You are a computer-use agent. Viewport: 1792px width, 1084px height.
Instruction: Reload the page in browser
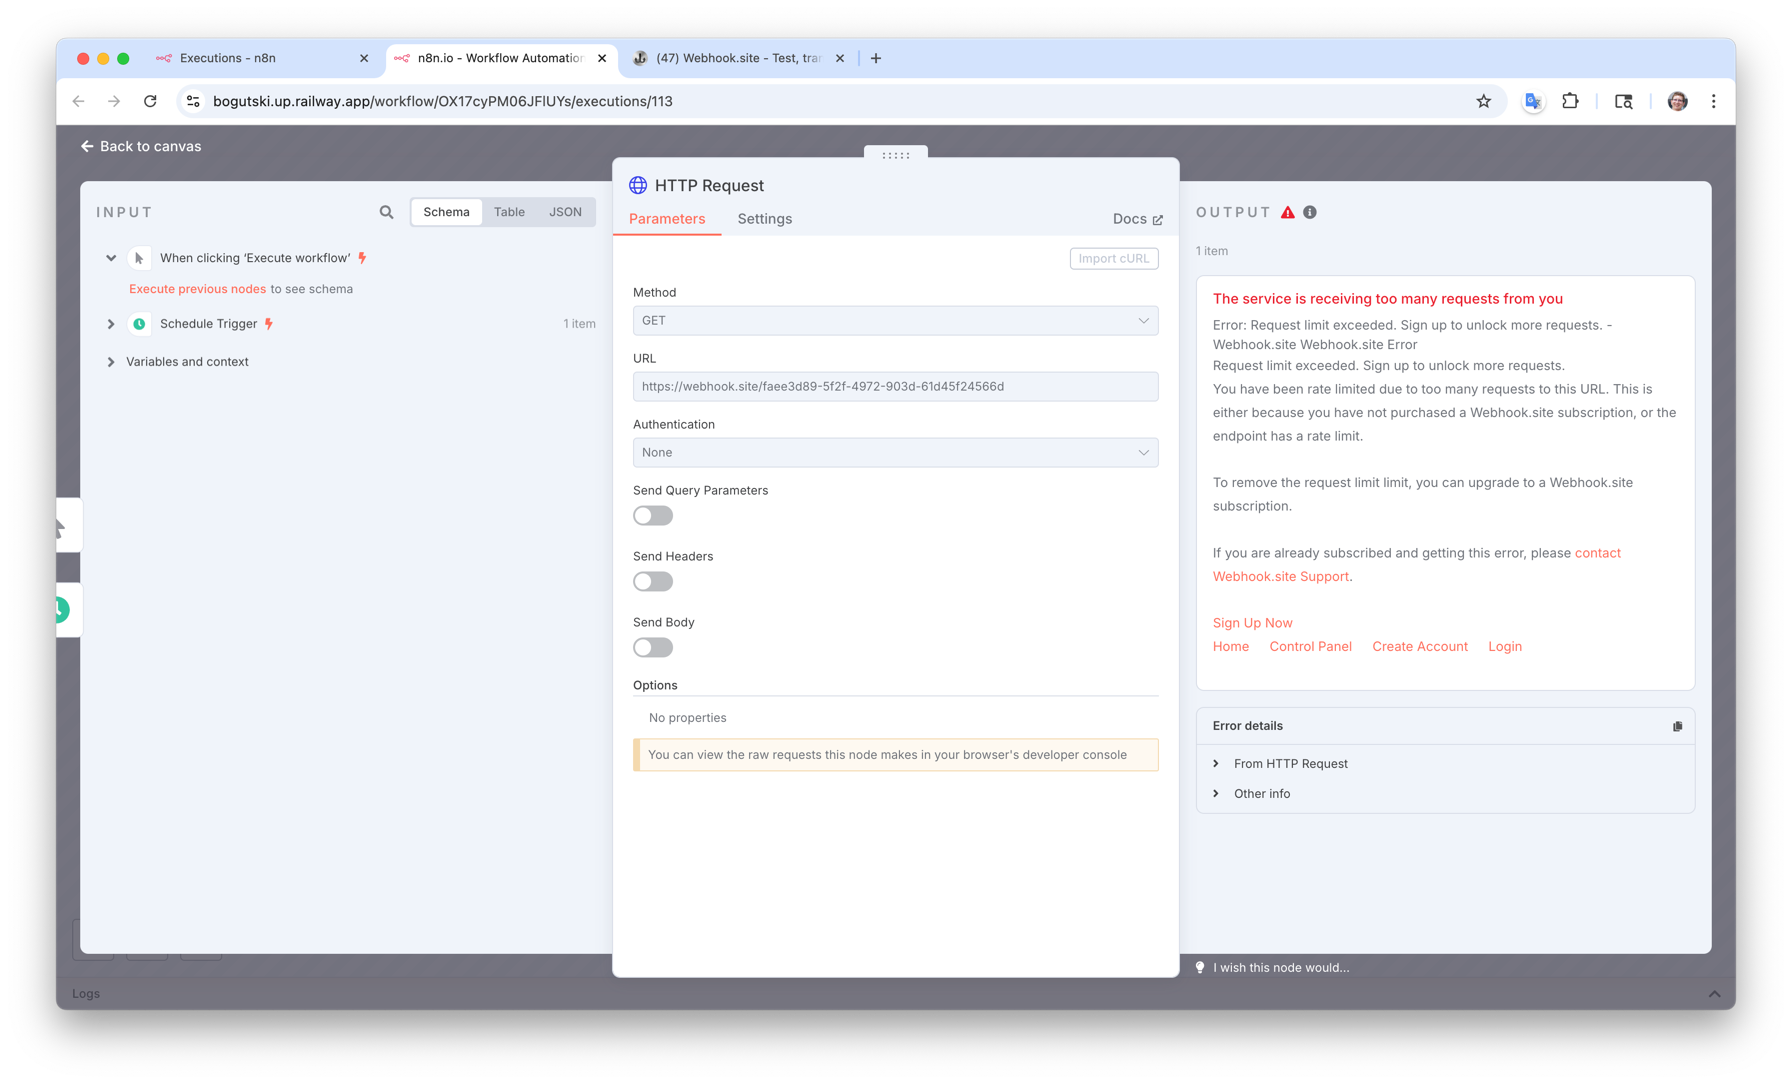(150, 101)
